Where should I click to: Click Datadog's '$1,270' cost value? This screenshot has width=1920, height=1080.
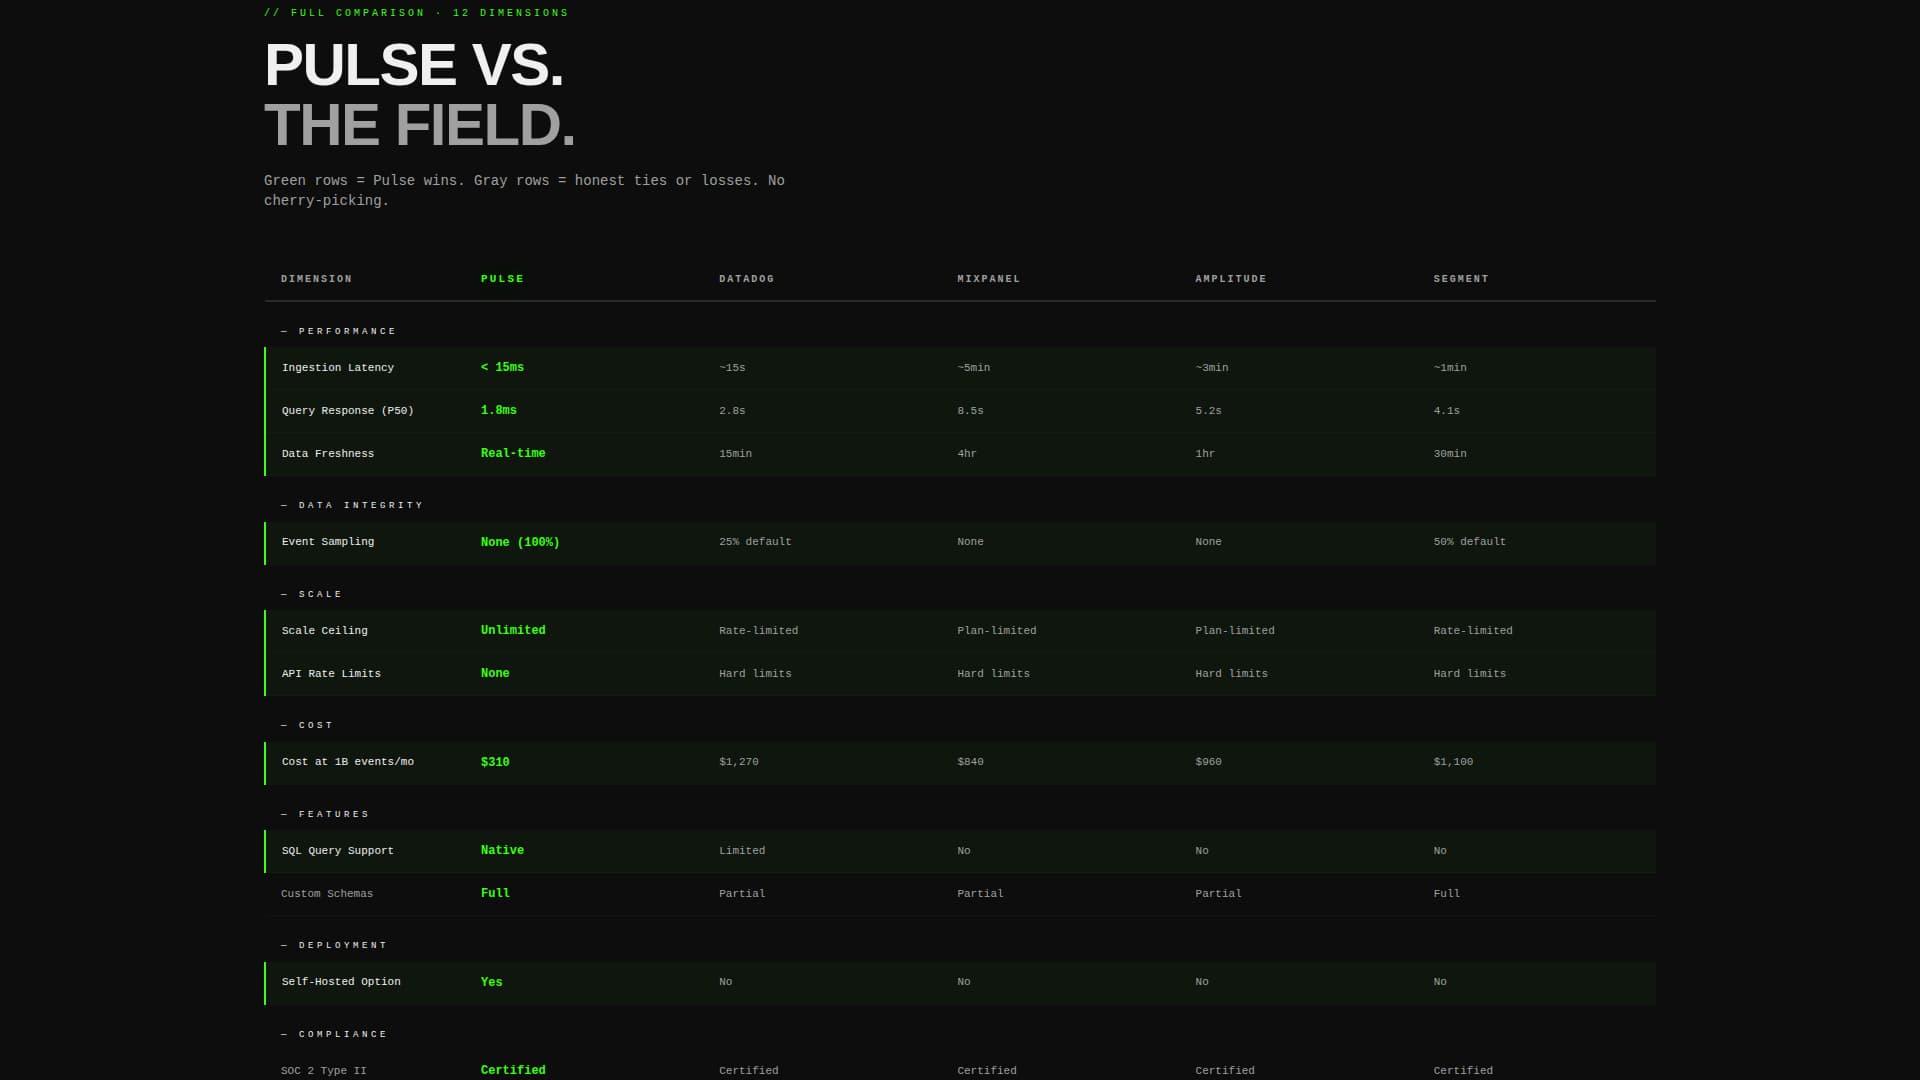click(x=739, y=762)
